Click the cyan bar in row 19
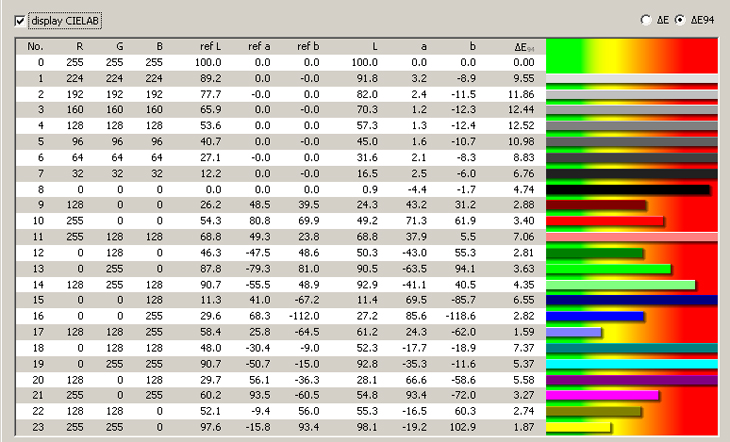The width and height of the screenshot is (730, 442). 632,364
